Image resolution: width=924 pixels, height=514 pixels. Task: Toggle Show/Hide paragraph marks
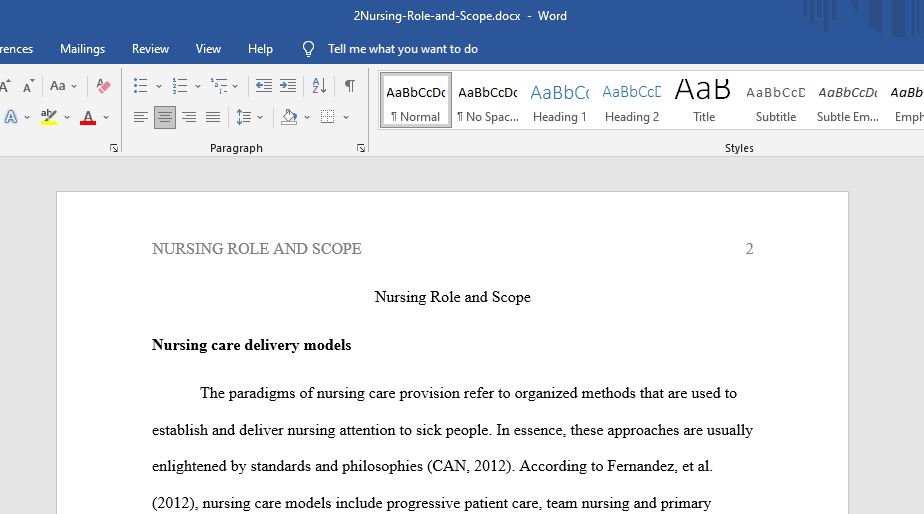click(x=349, y=86)
